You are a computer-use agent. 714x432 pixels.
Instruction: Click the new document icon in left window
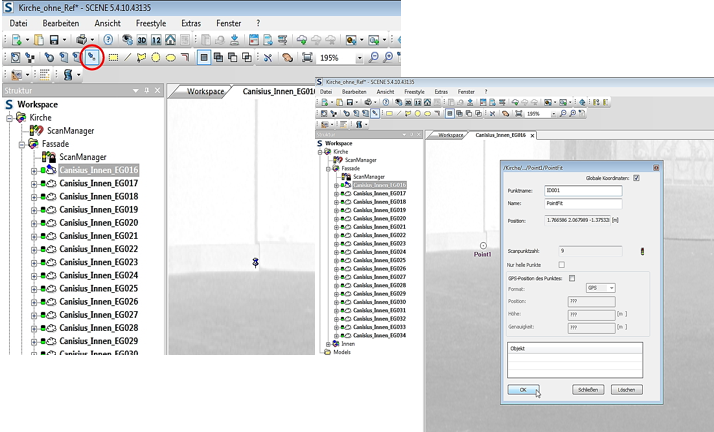coord(17,40)
